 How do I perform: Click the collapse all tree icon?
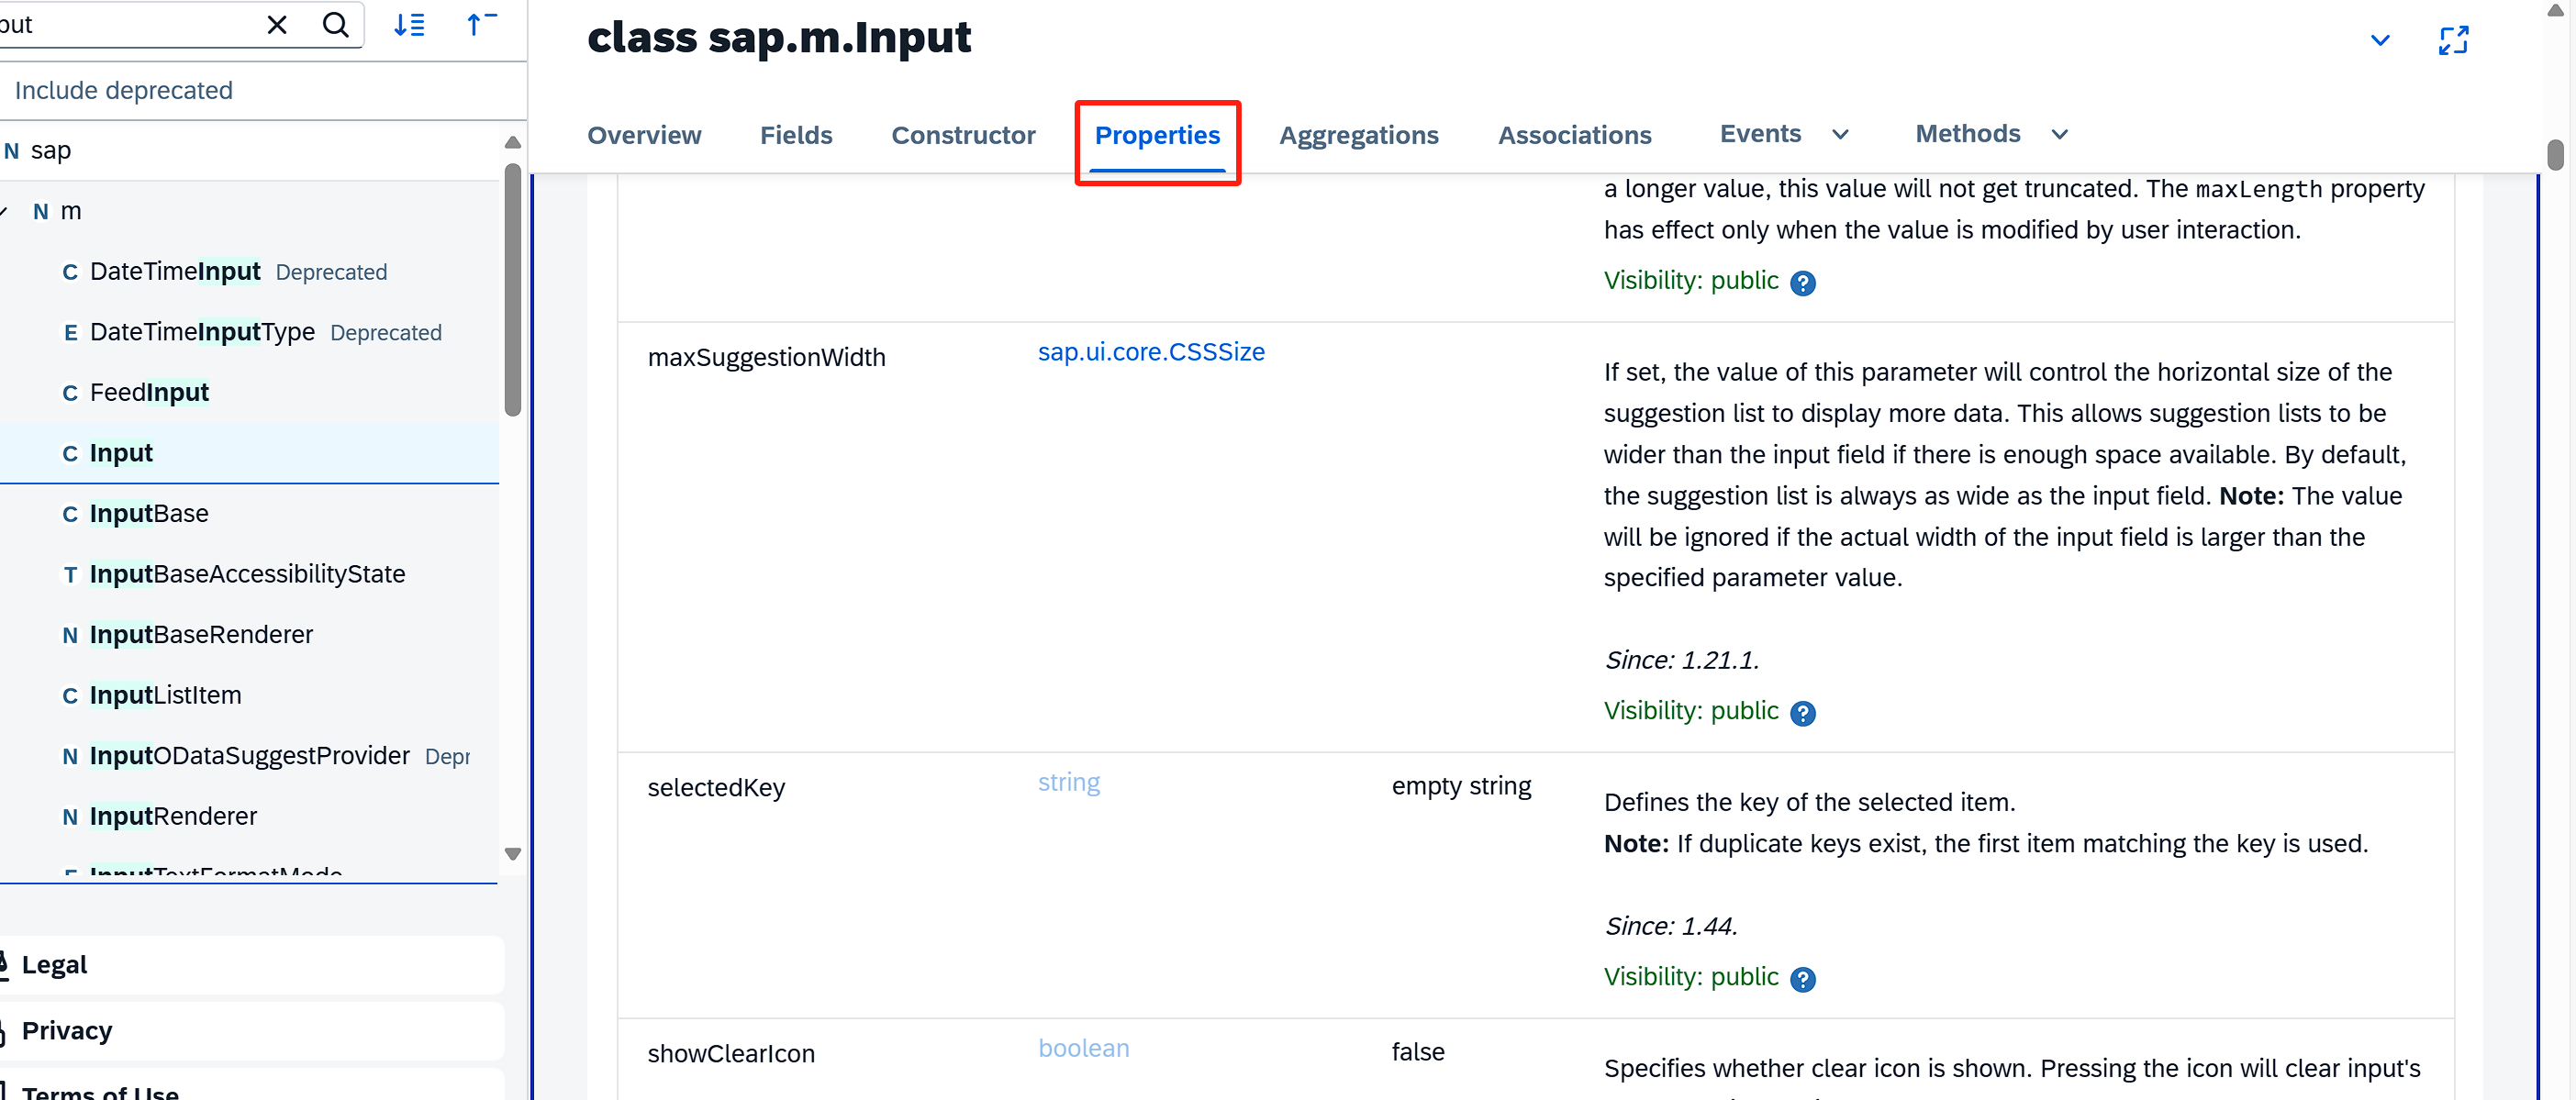pos(481,25)
